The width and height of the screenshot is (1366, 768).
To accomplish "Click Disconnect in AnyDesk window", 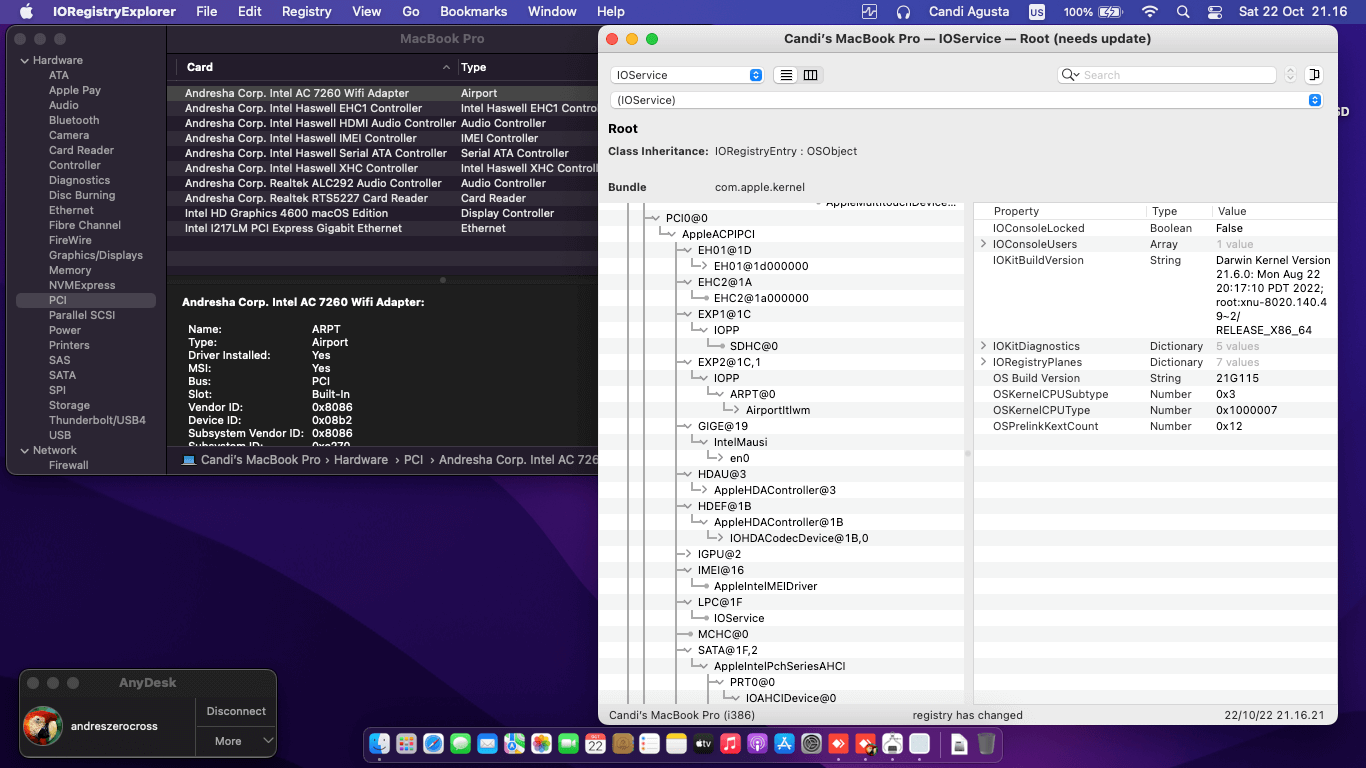I will (x=236, y=711).
